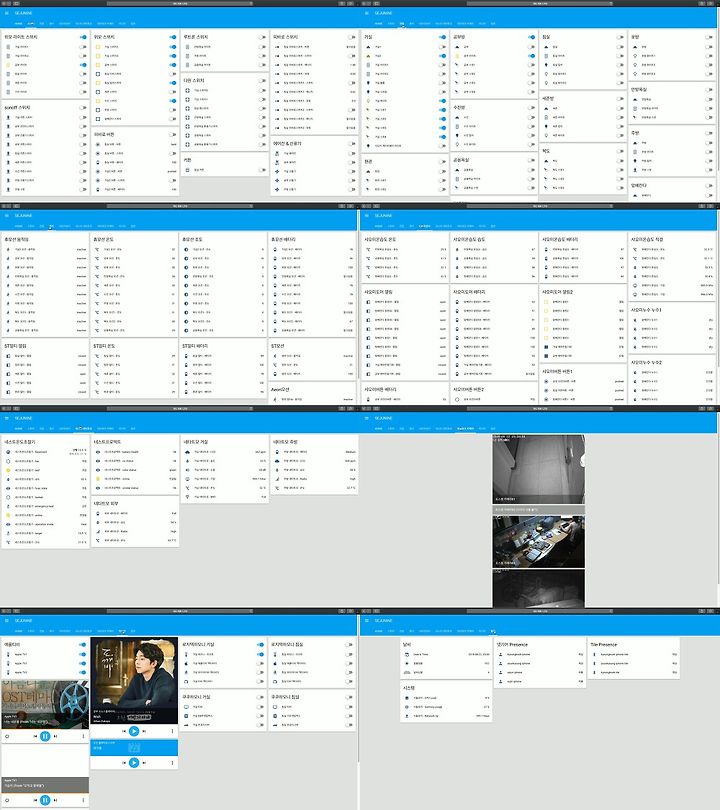
Task: Open hamburger menu in the room groups dashboard
Action: (x=367, y=13)
